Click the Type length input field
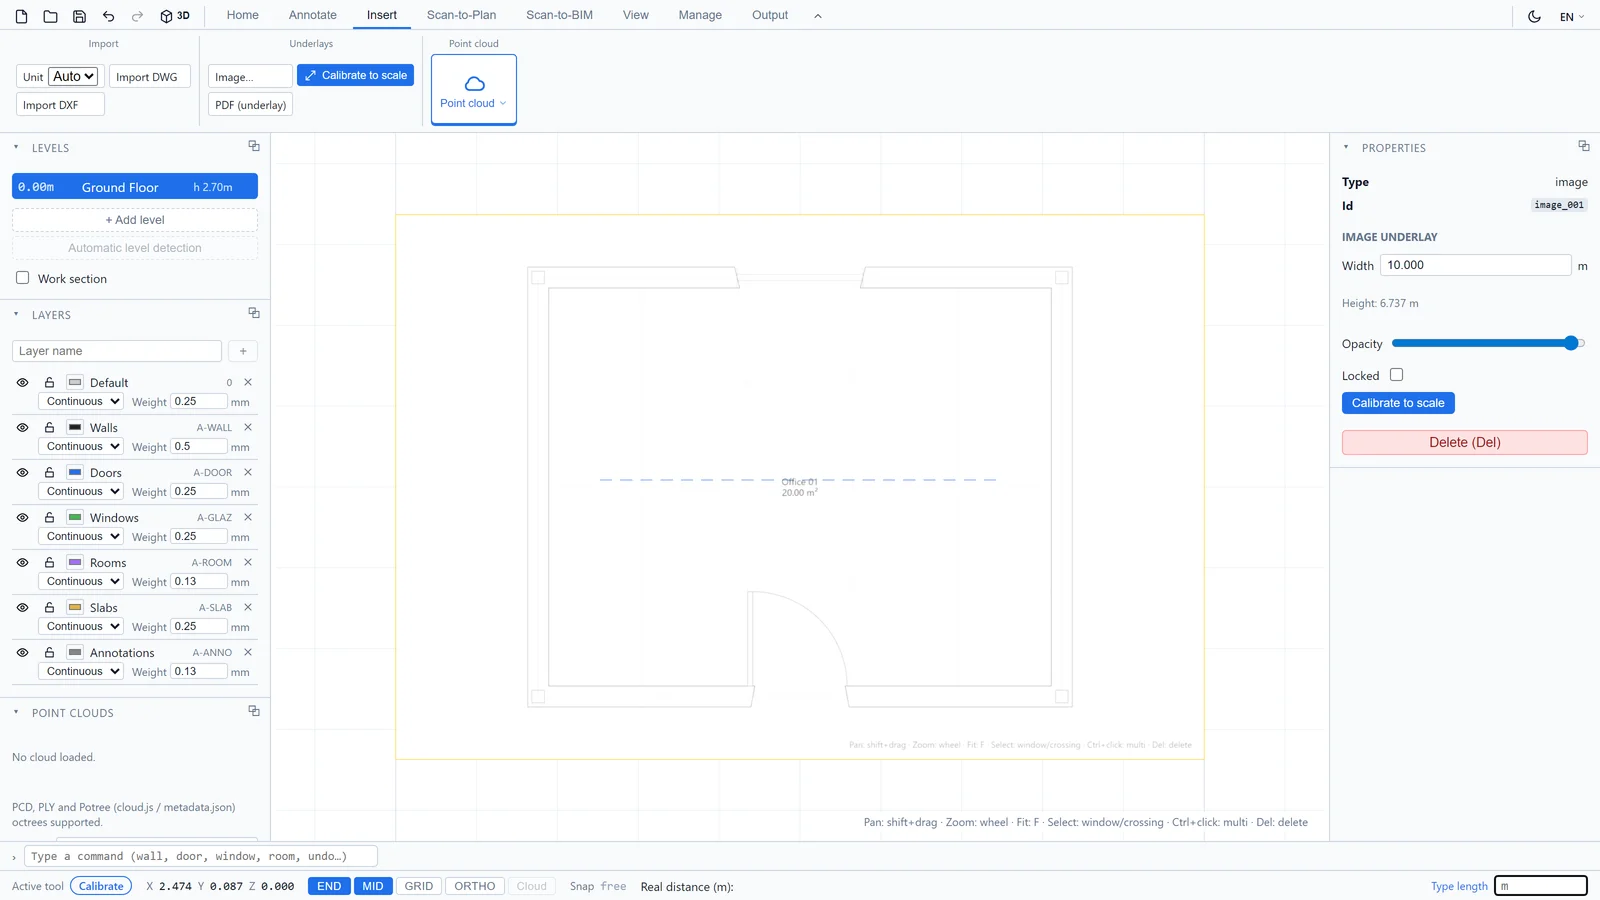 point(1541,886)
